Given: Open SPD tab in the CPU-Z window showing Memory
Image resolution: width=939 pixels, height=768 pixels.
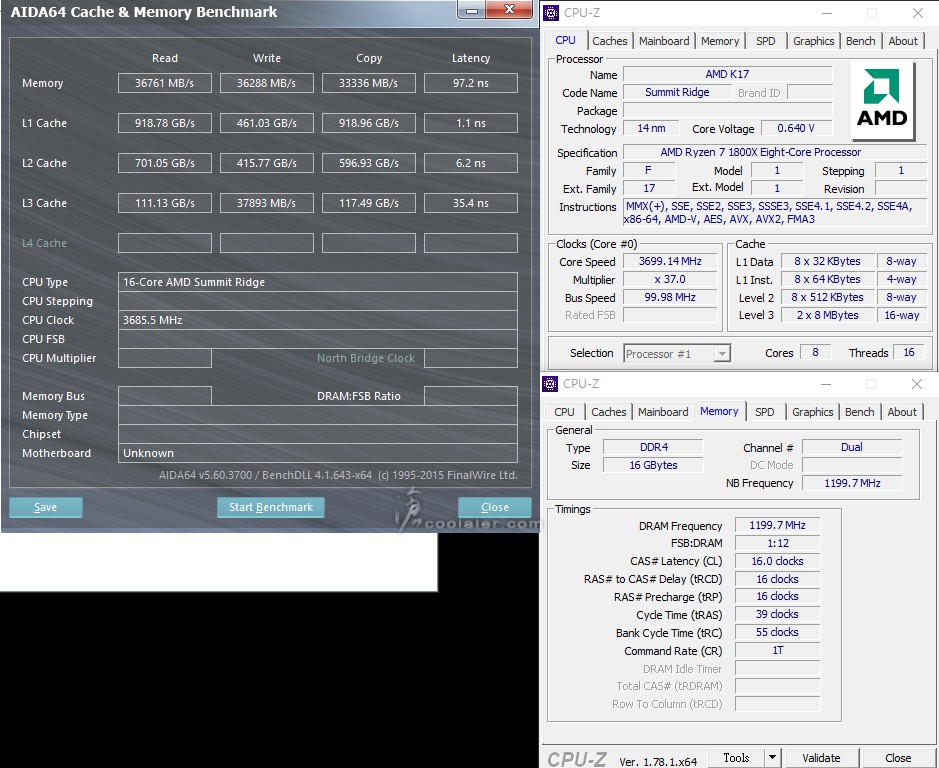Looking at the screenshot, I should tap(764, 412).
